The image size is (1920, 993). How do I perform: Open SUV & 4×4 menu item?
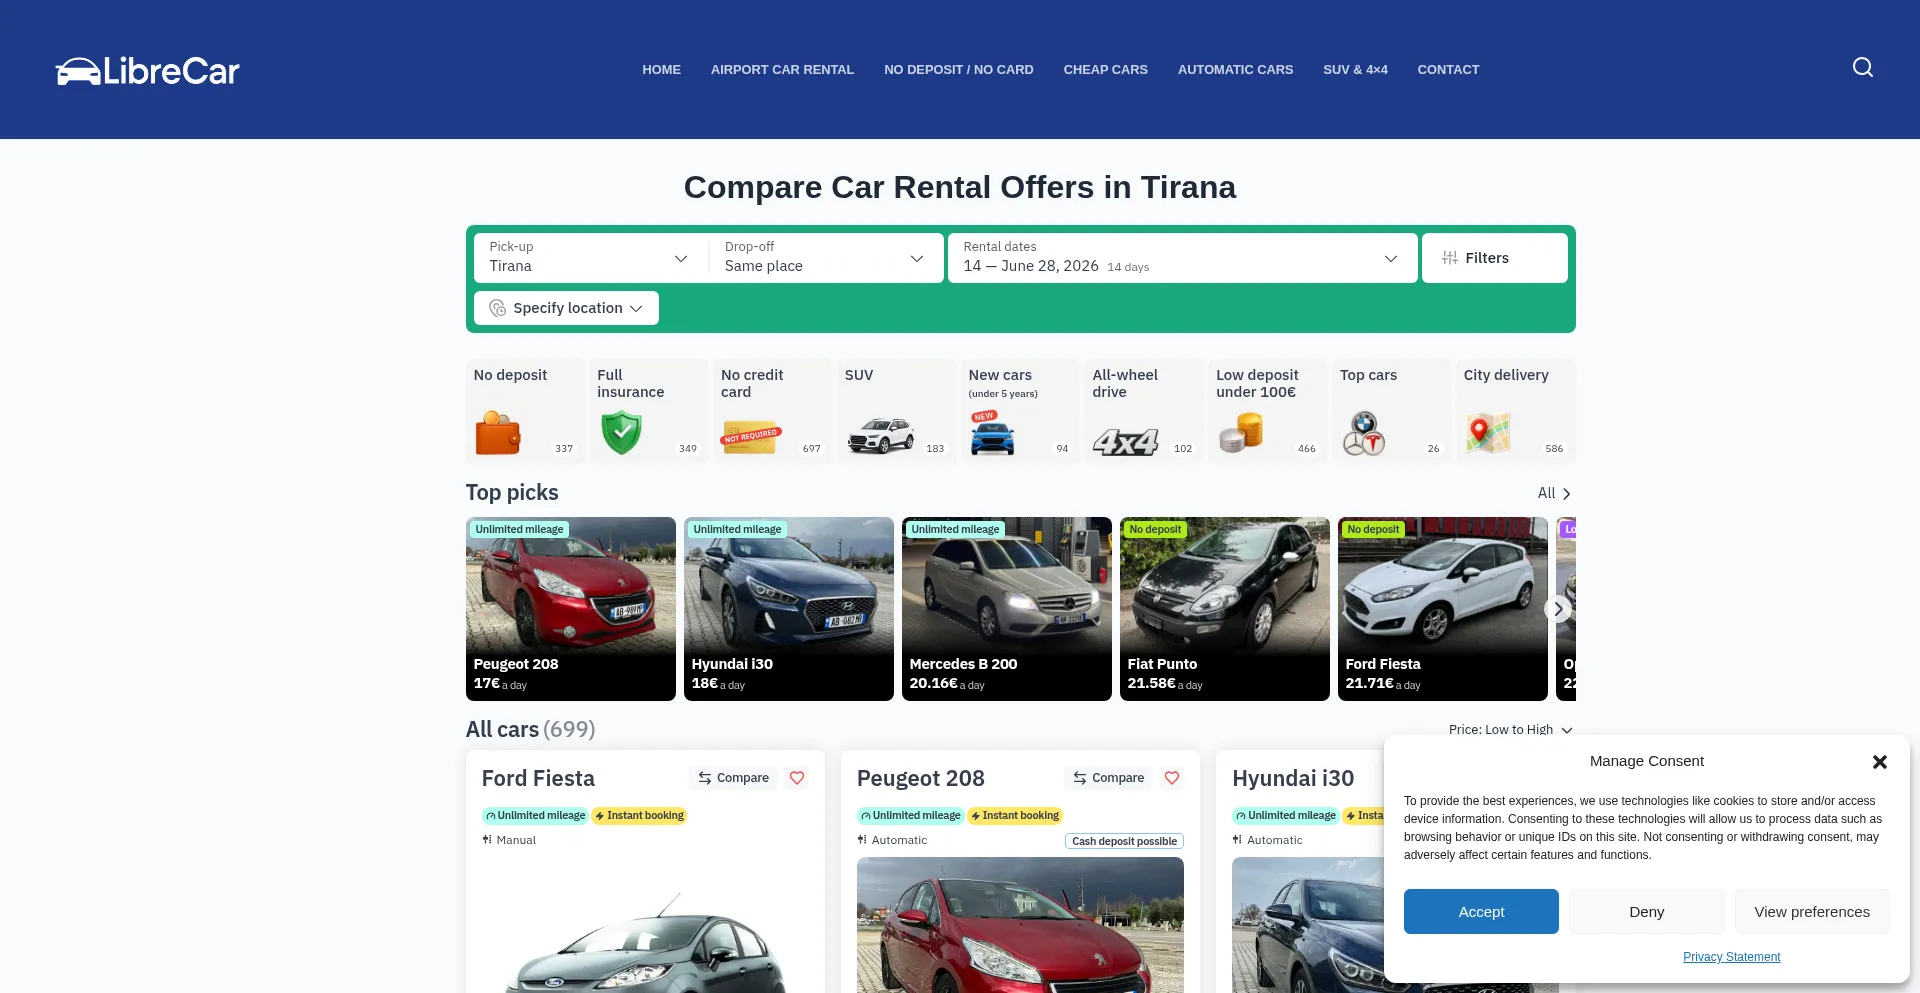click(x=1355, y=70)
